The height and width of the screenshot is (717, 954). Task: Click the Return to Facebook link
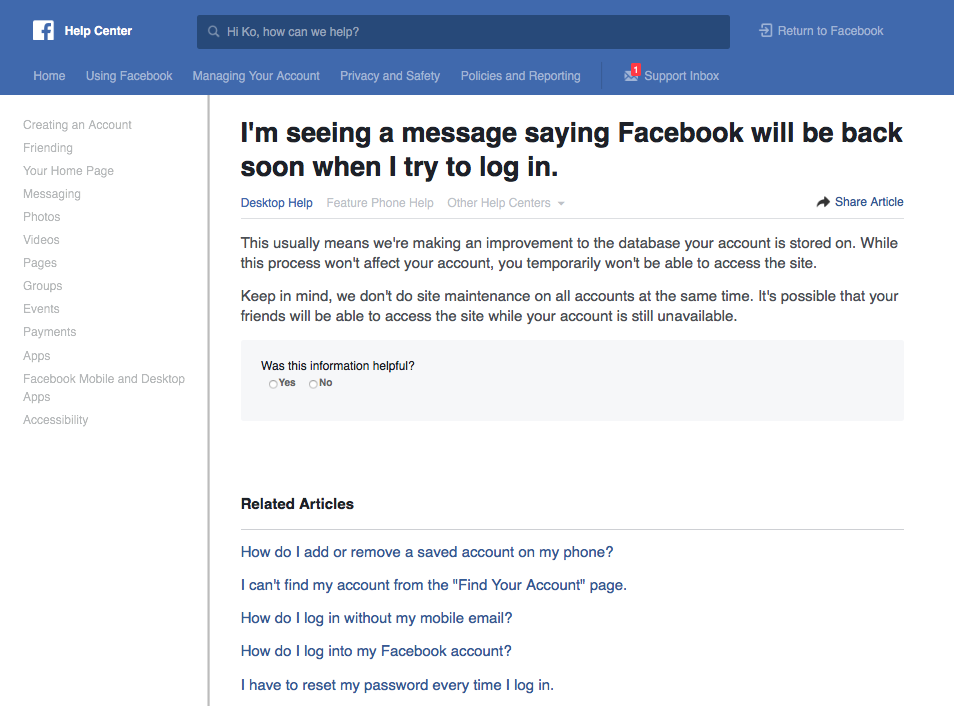tap(830, 31)
